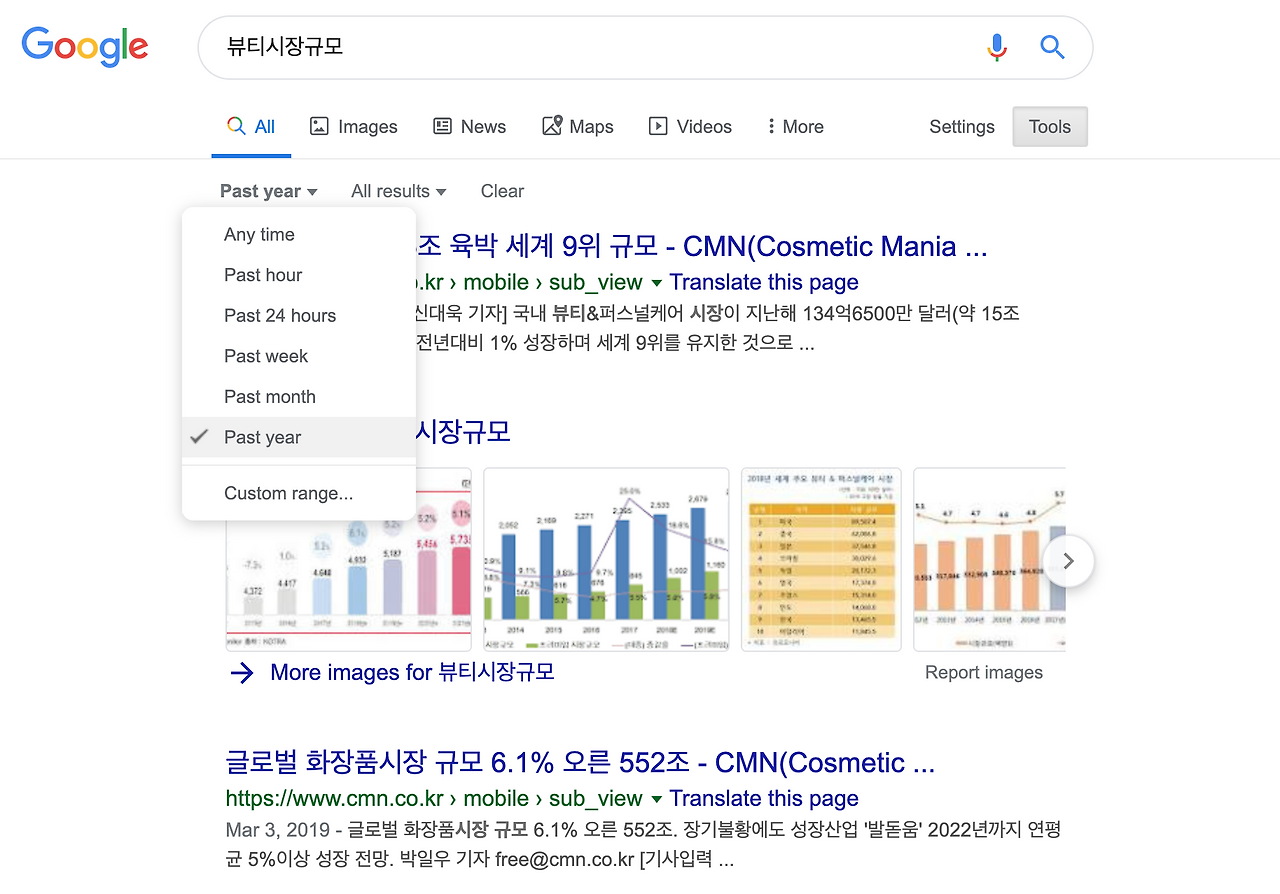This screenshot has width=1280, height=894.
Task: Open the orange ranking table image
Action: tap(821, 559)
